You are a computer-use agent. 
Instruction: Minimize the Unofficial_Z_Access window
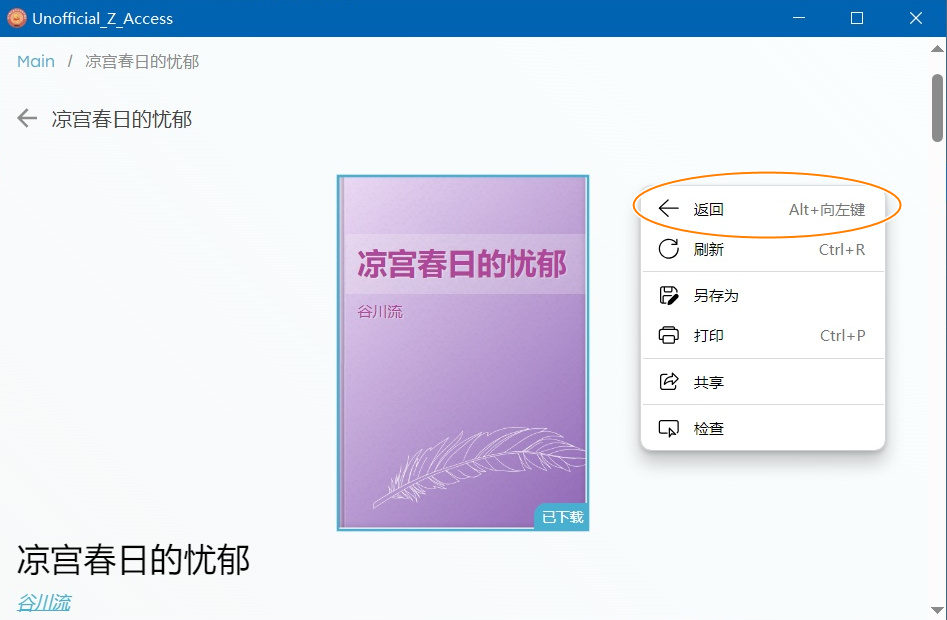[798, 18]
